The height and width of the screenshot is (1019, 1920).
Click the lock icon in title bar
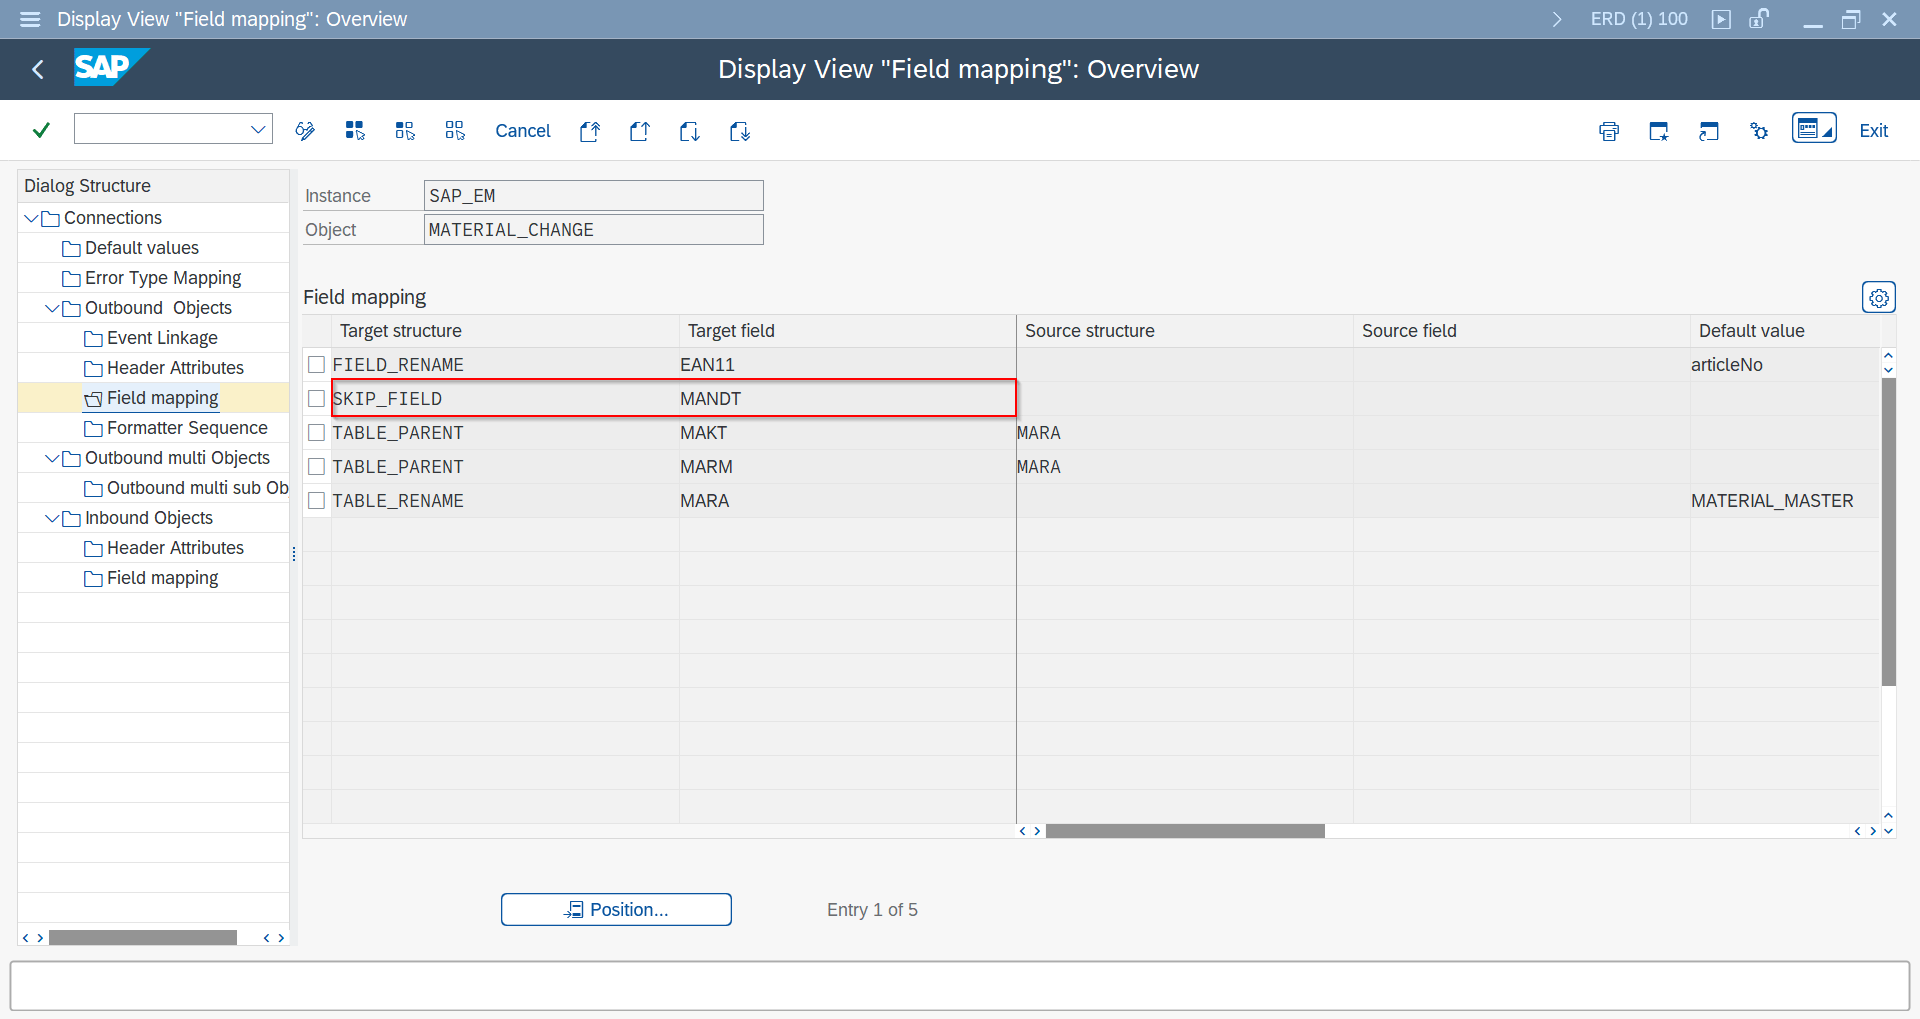tap(1759, 19)
